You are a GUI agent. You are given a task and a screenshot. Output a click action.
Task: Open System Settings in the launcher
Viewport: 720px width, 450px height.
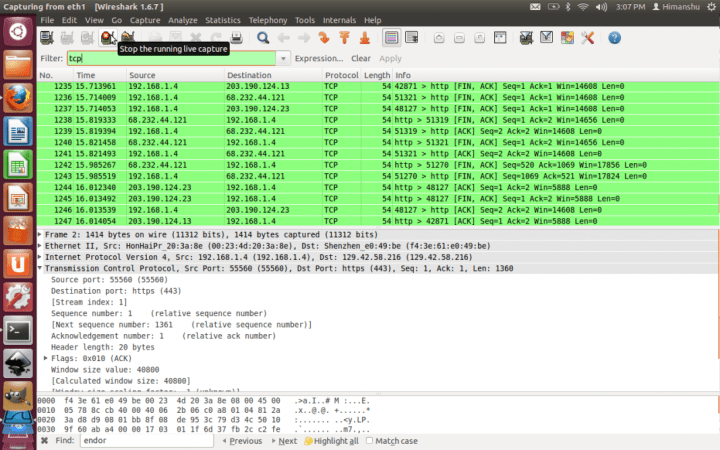pyautogui.click(x=18, y=297)
